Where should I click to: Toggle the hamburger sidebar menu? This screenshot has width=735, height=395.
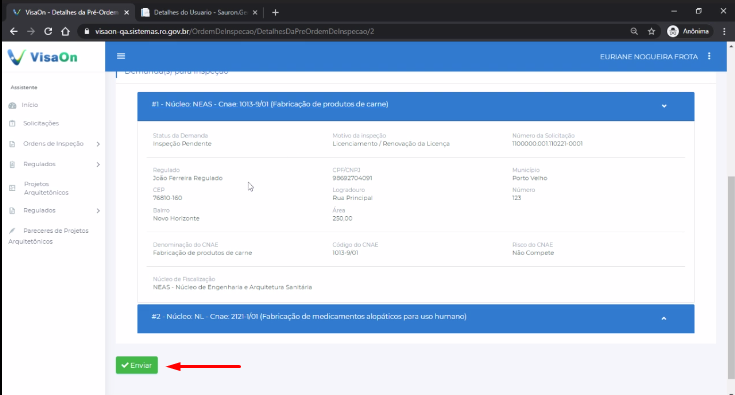pos(121,56)
